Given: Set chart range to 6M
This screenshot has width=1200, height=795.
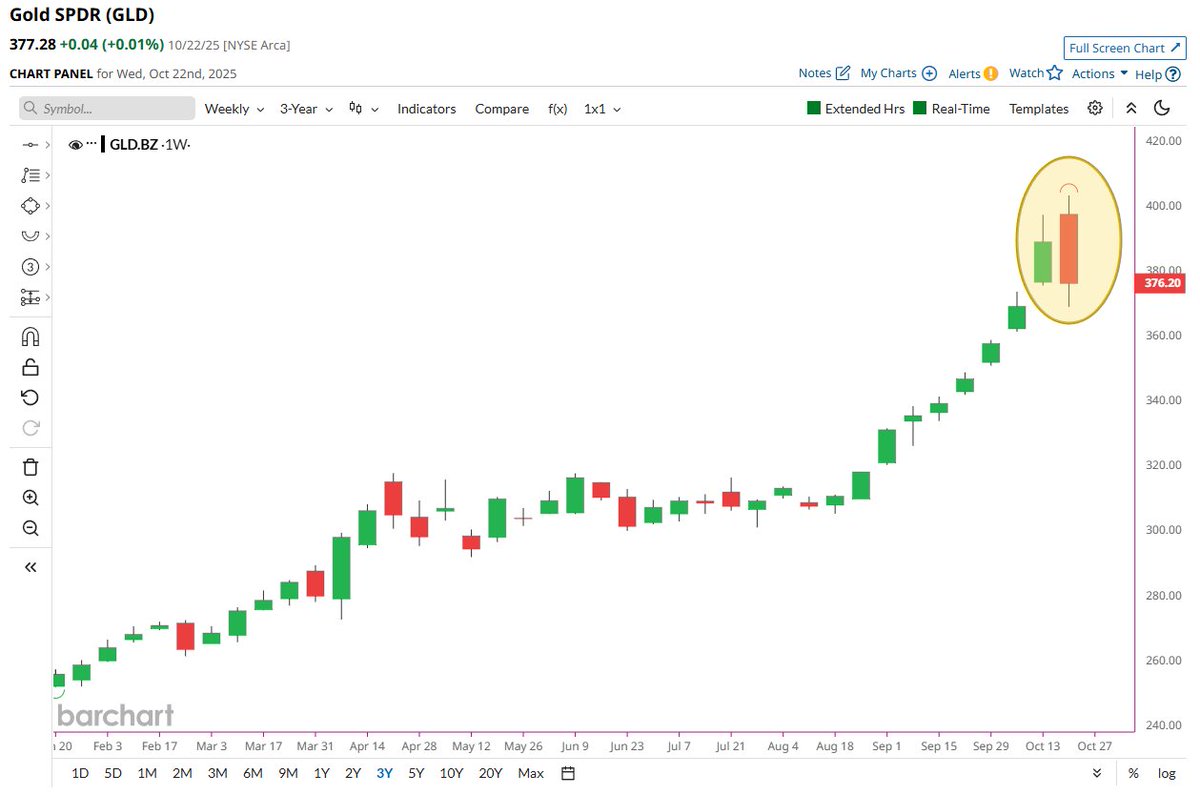Looking at the screenshot, I should pos(253,773).
